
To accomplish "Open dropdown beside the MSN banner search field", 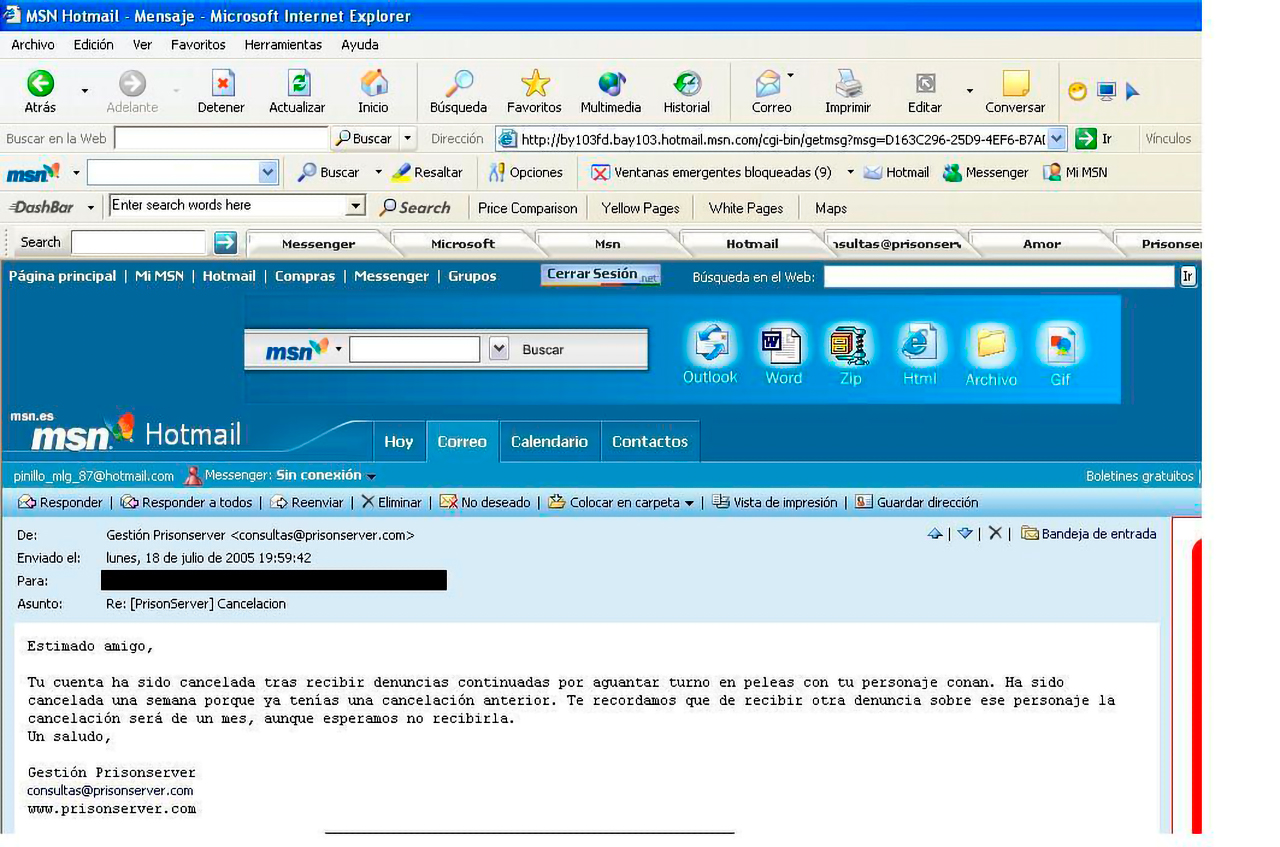I will coord(499,349).
